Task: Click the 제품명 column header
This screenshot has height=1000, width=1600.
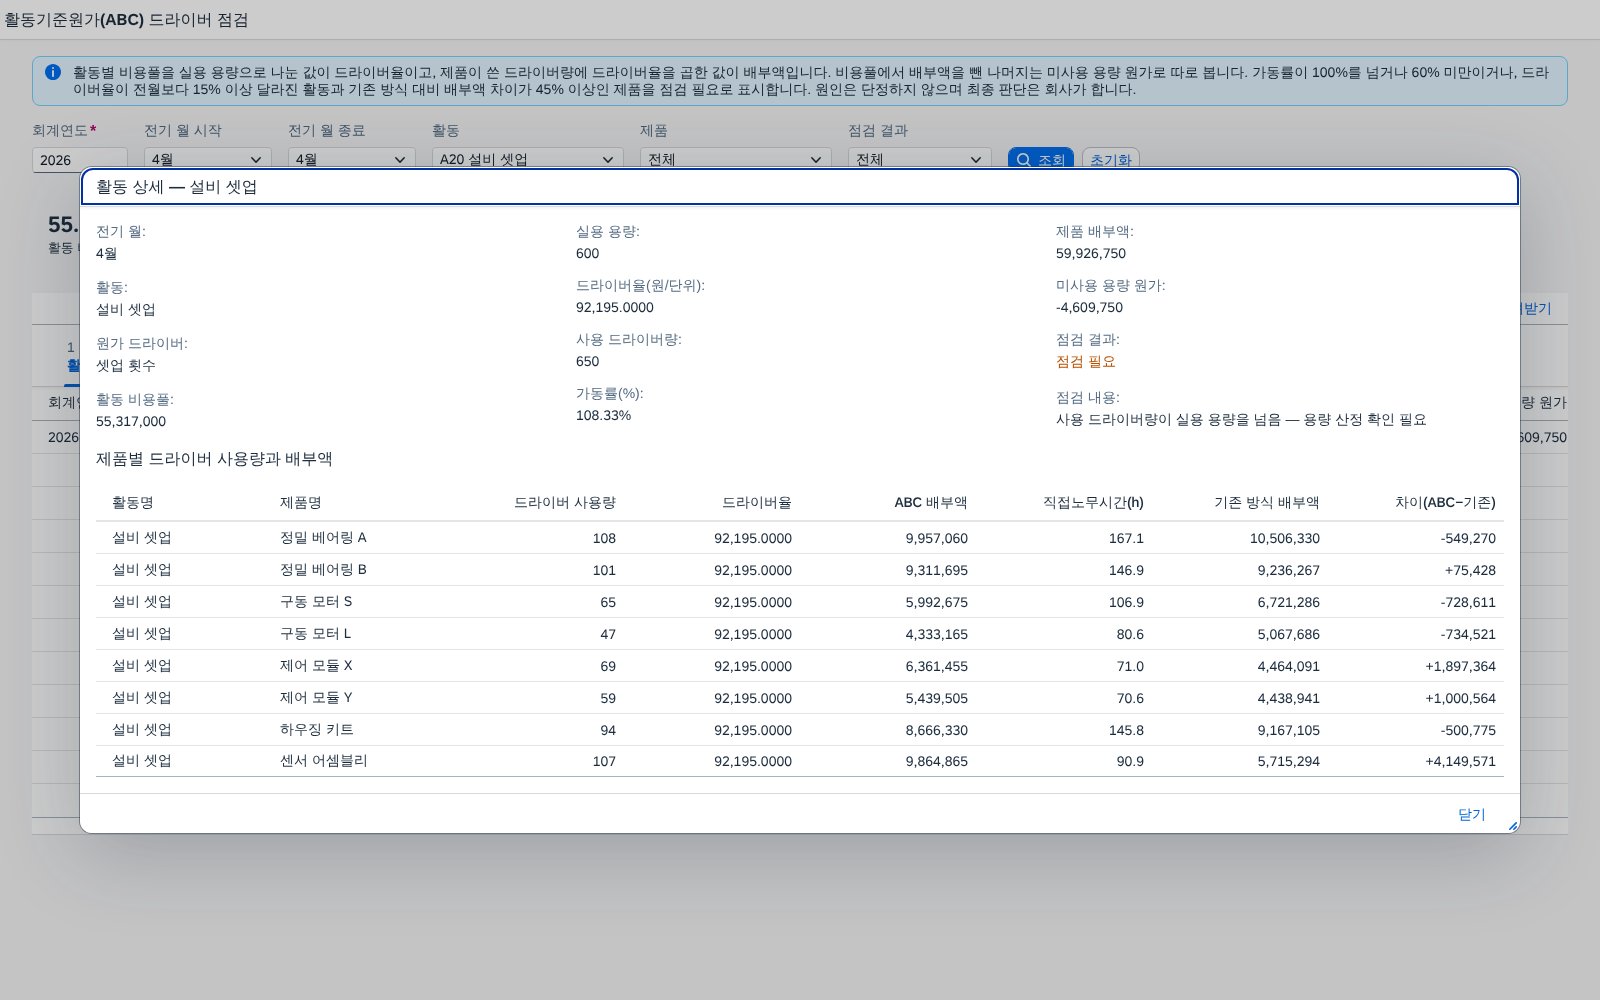Action: 301,503
